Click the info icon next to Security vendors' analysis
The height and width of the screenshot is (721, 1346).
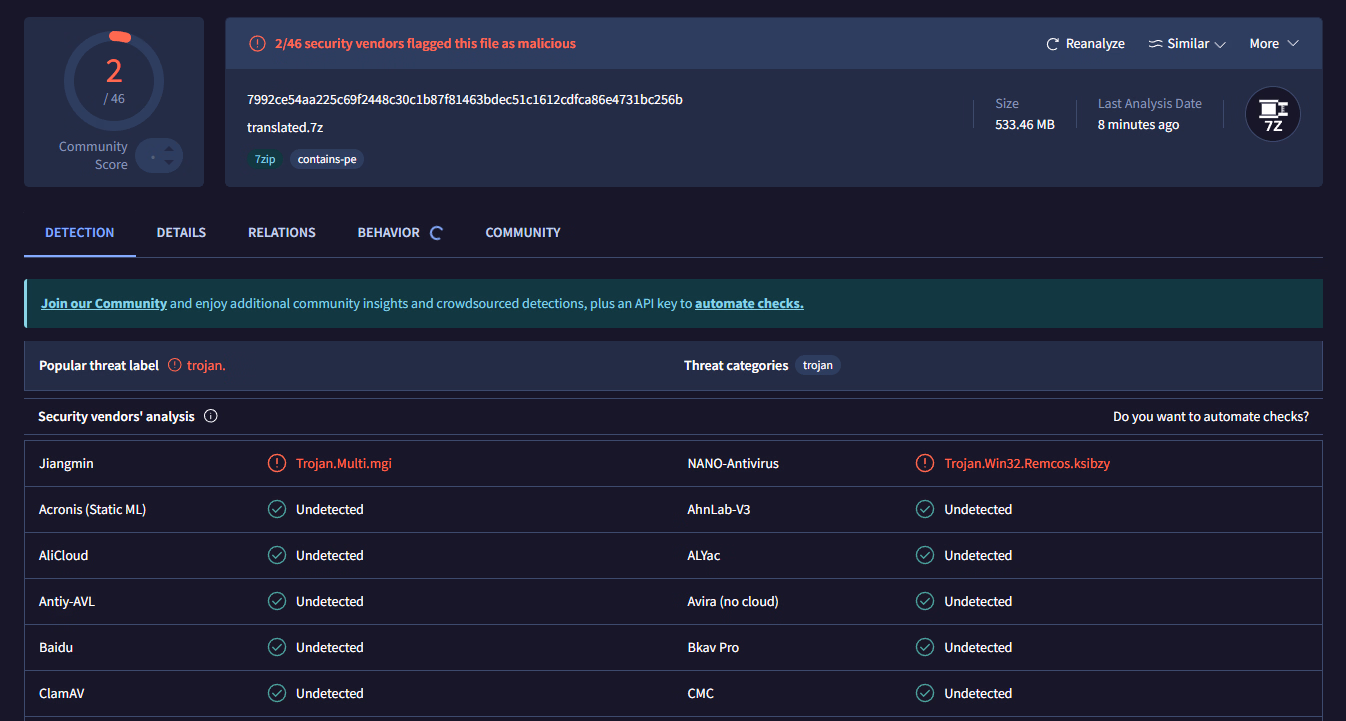pos(210,416)
